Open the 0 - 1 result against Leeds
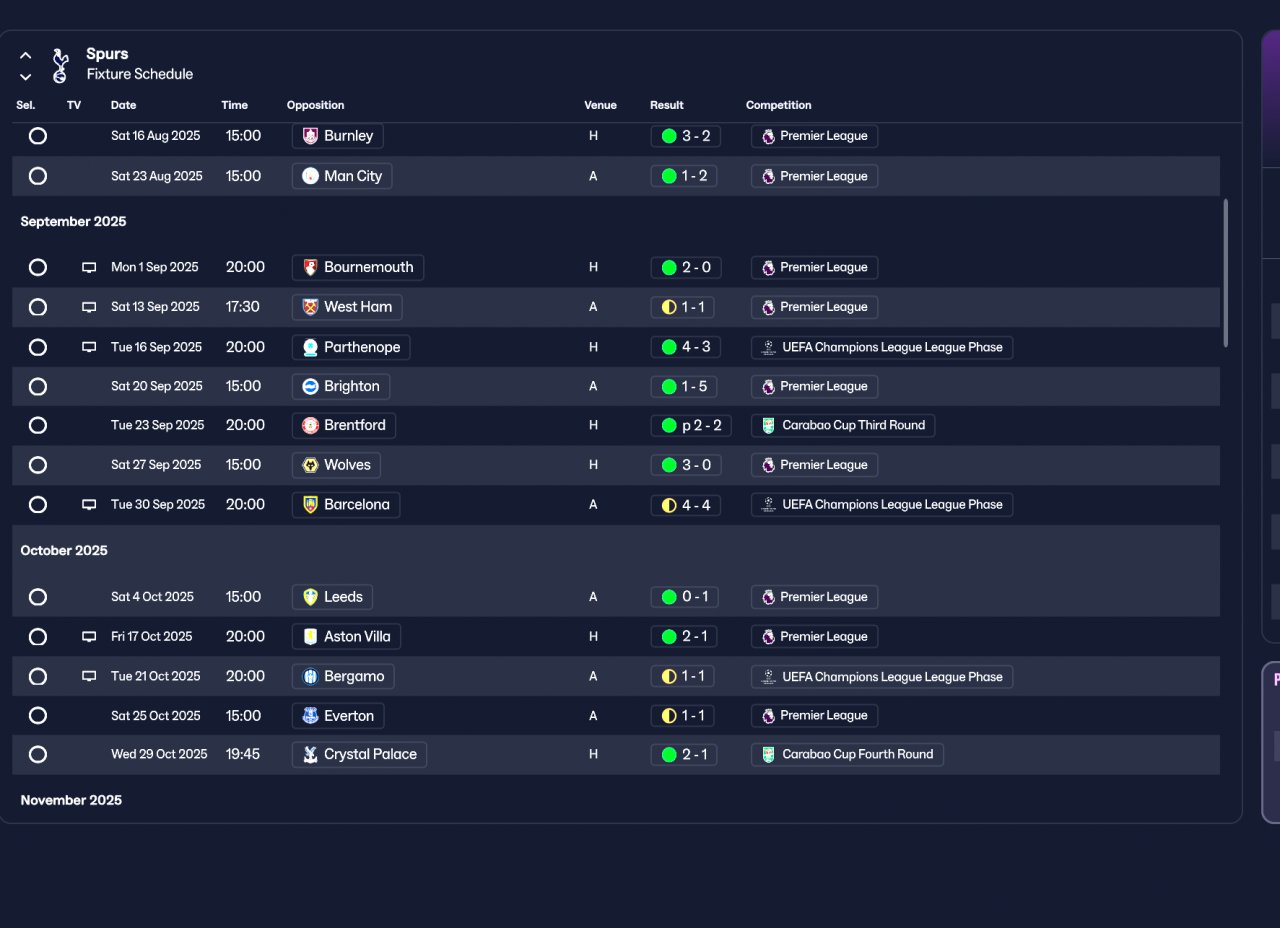This screenshot has width=1280, height=928. [685, 597]
